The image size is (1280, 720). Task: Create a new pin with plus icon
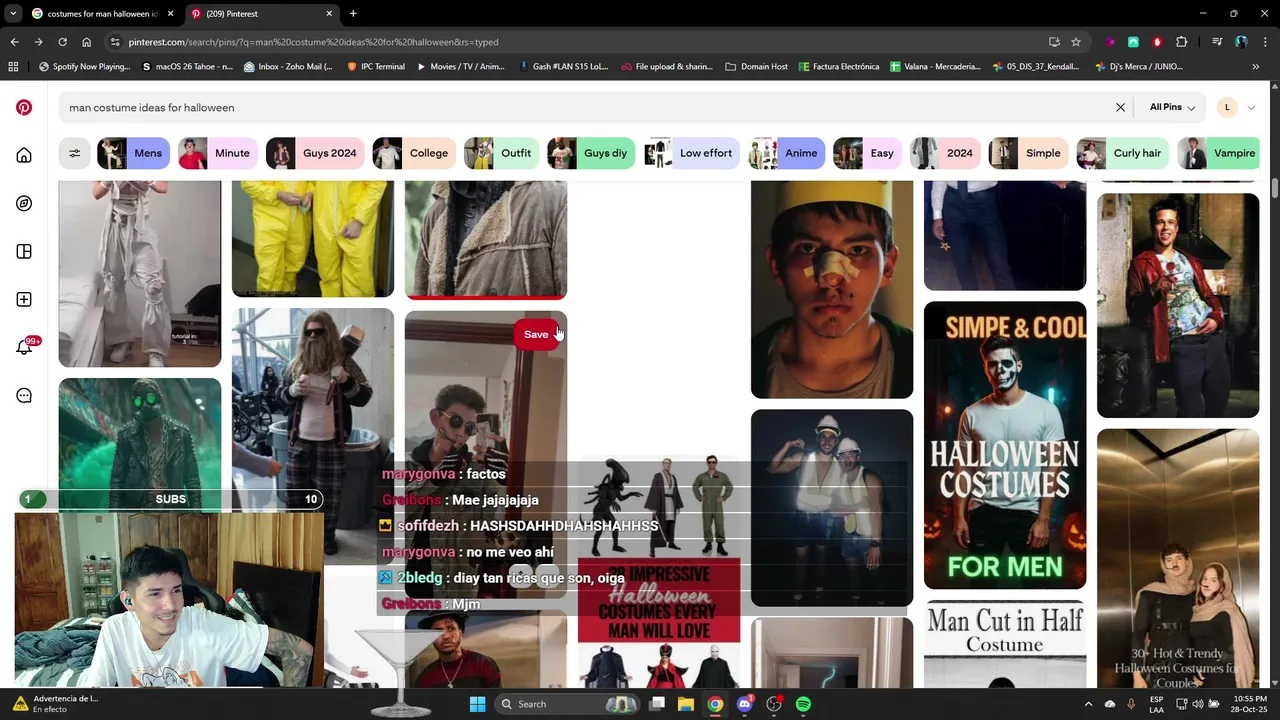[x=24, y=299]
